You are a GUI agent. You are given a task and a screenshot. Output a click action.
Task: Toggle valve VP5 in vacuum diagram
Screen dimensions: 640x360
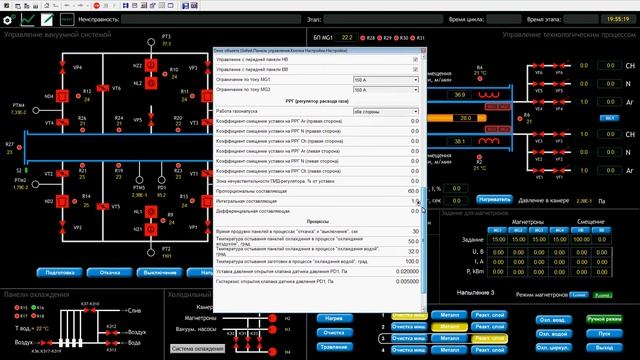151,120
